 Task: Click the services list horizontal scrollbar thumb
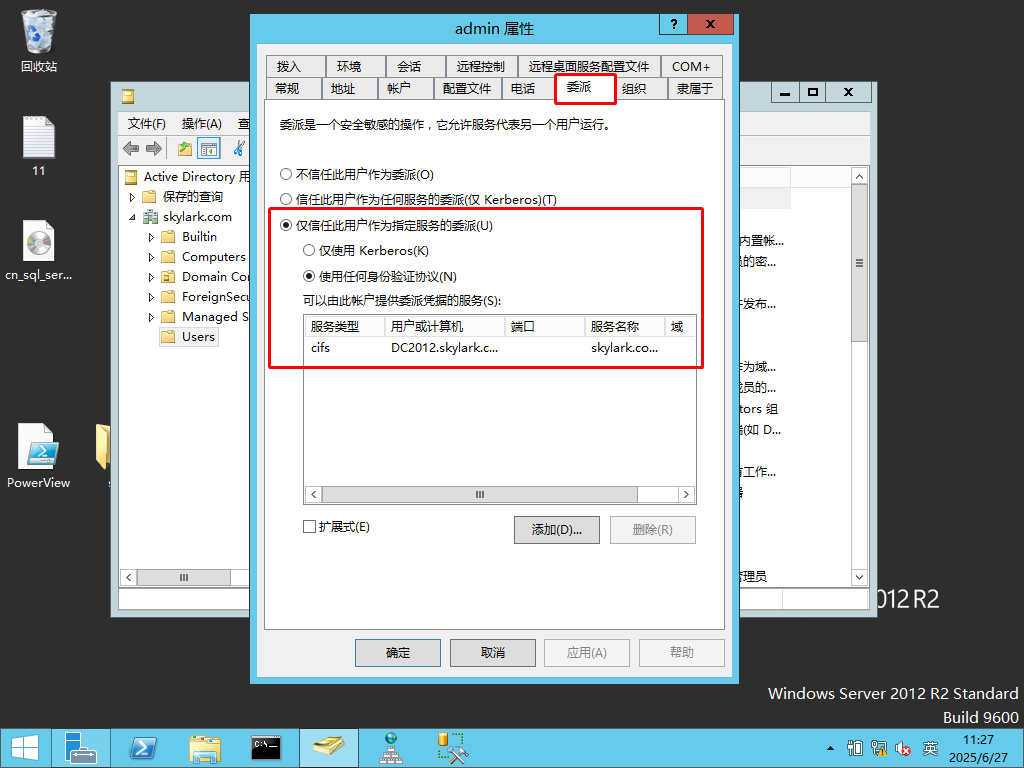coord(479,495)
